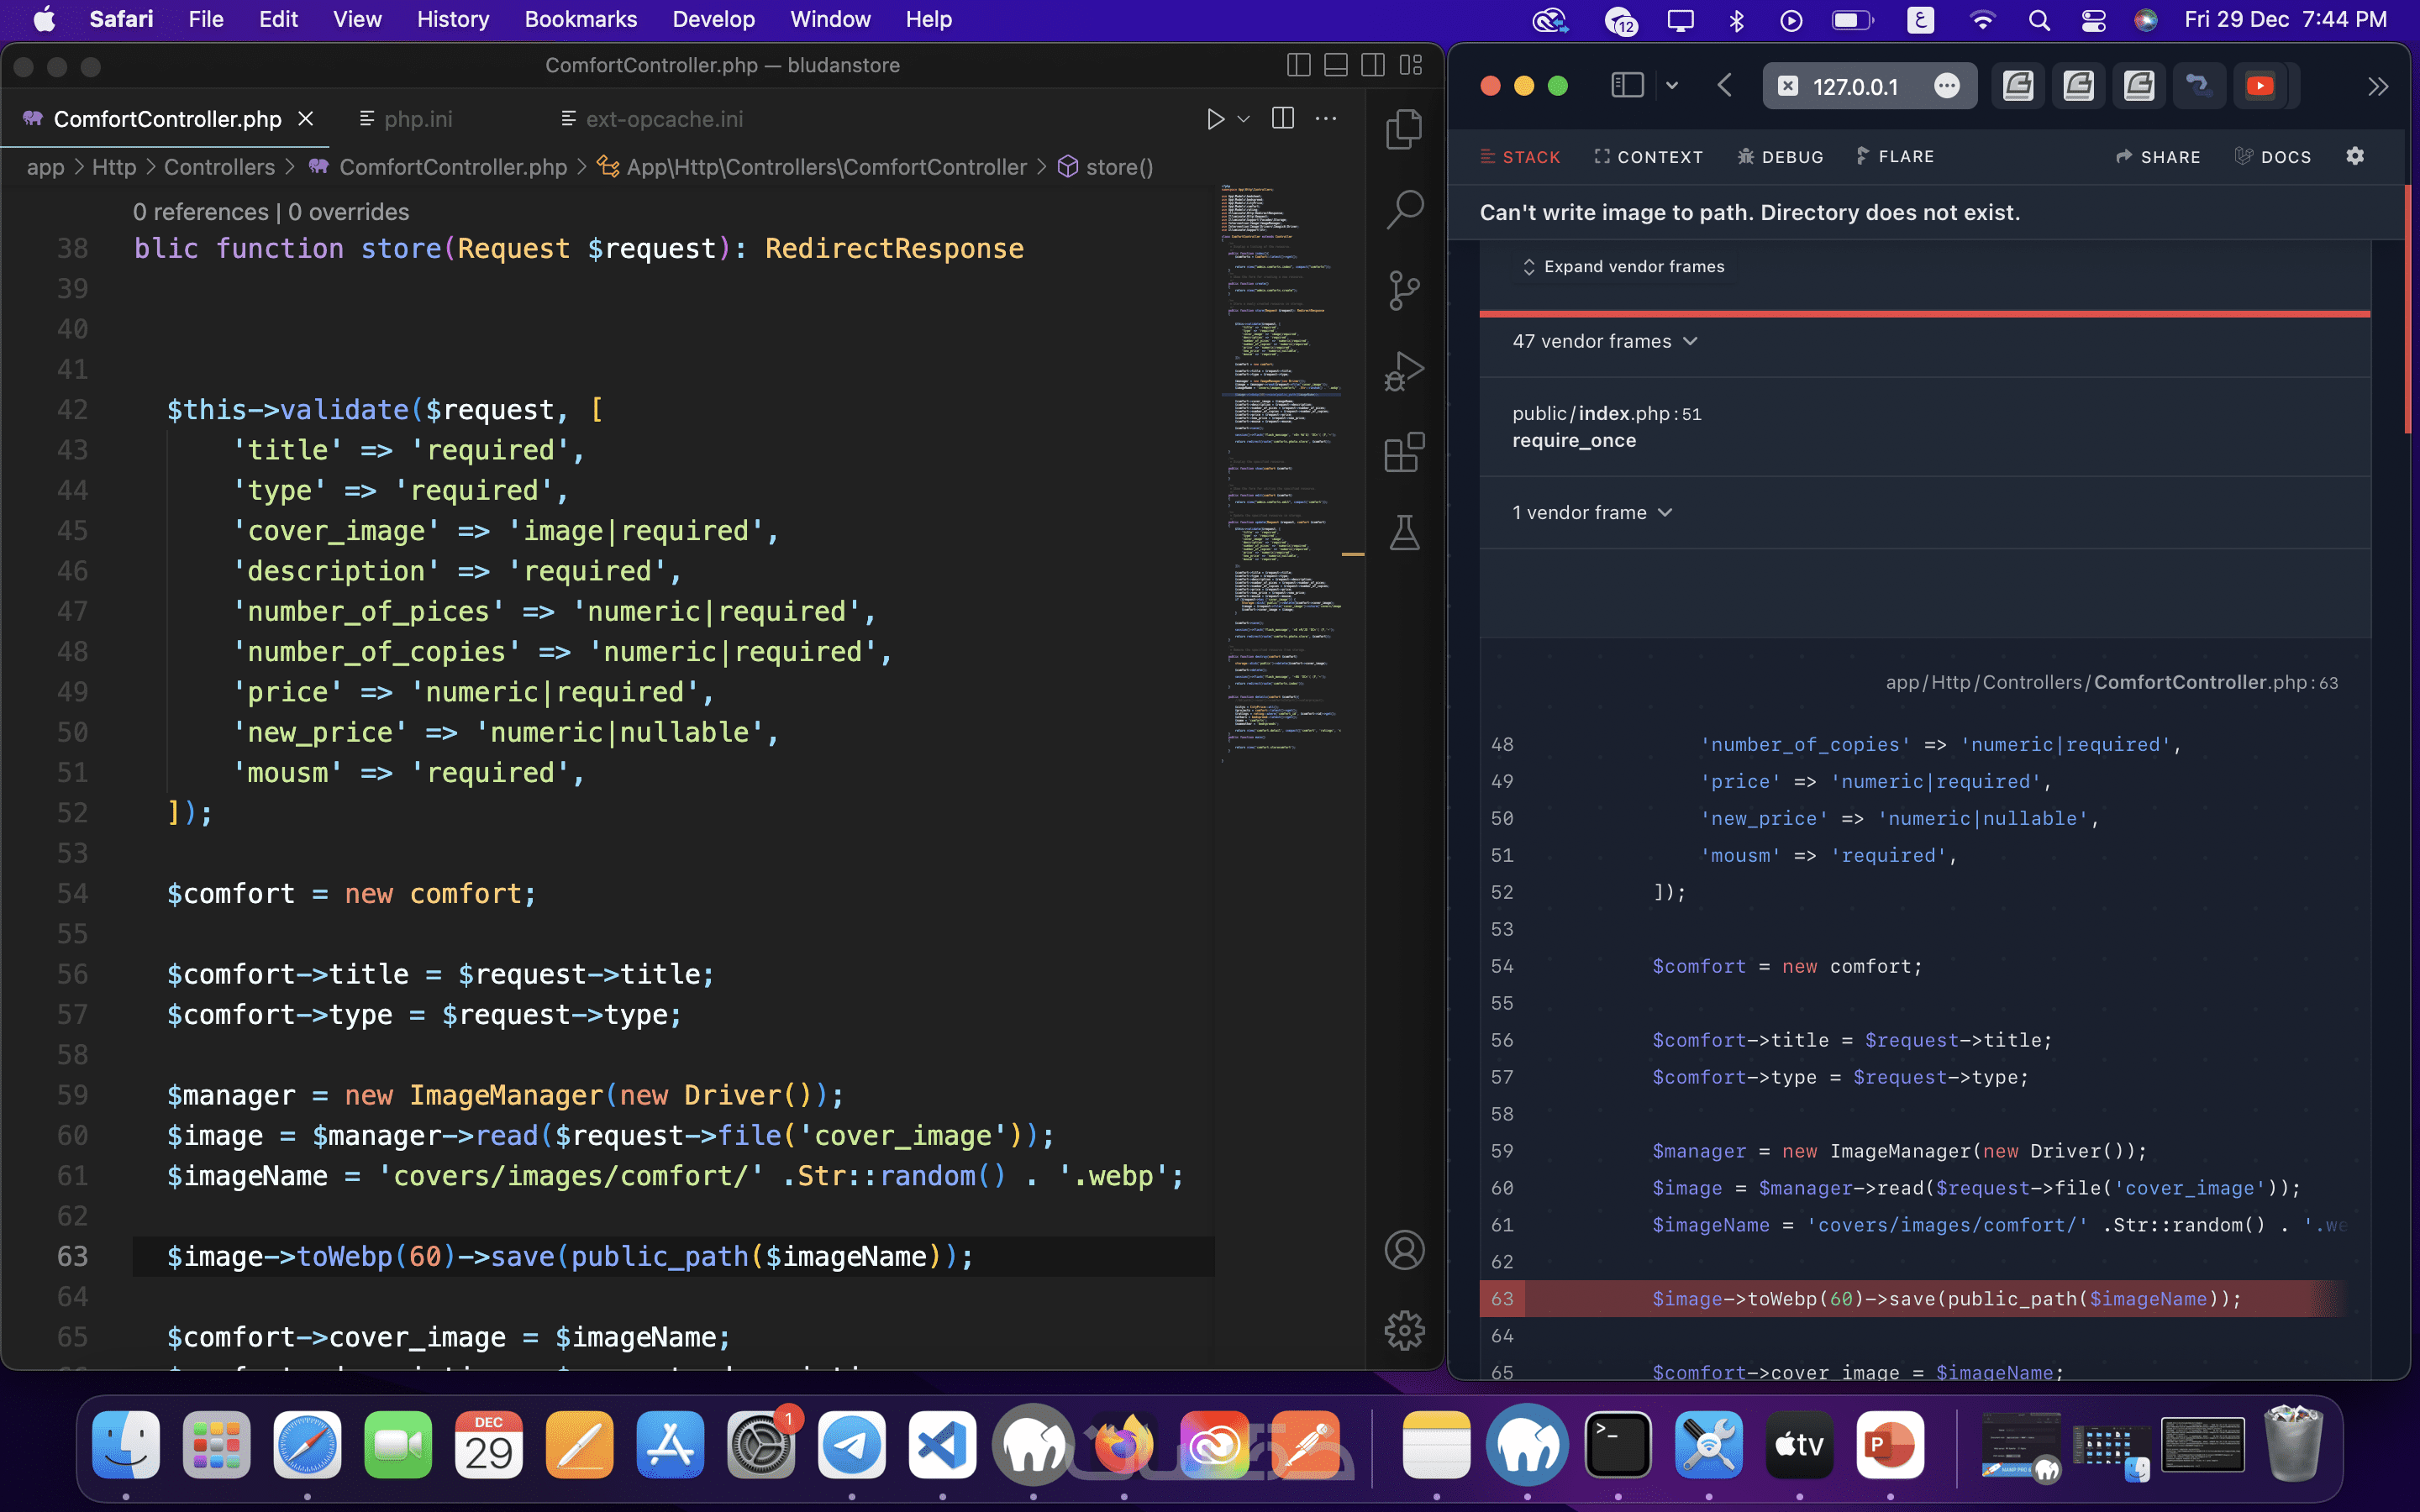Open the Source Control view
The width and height of the screenshot is (2420, 1512).
[x=1404, y=291]
